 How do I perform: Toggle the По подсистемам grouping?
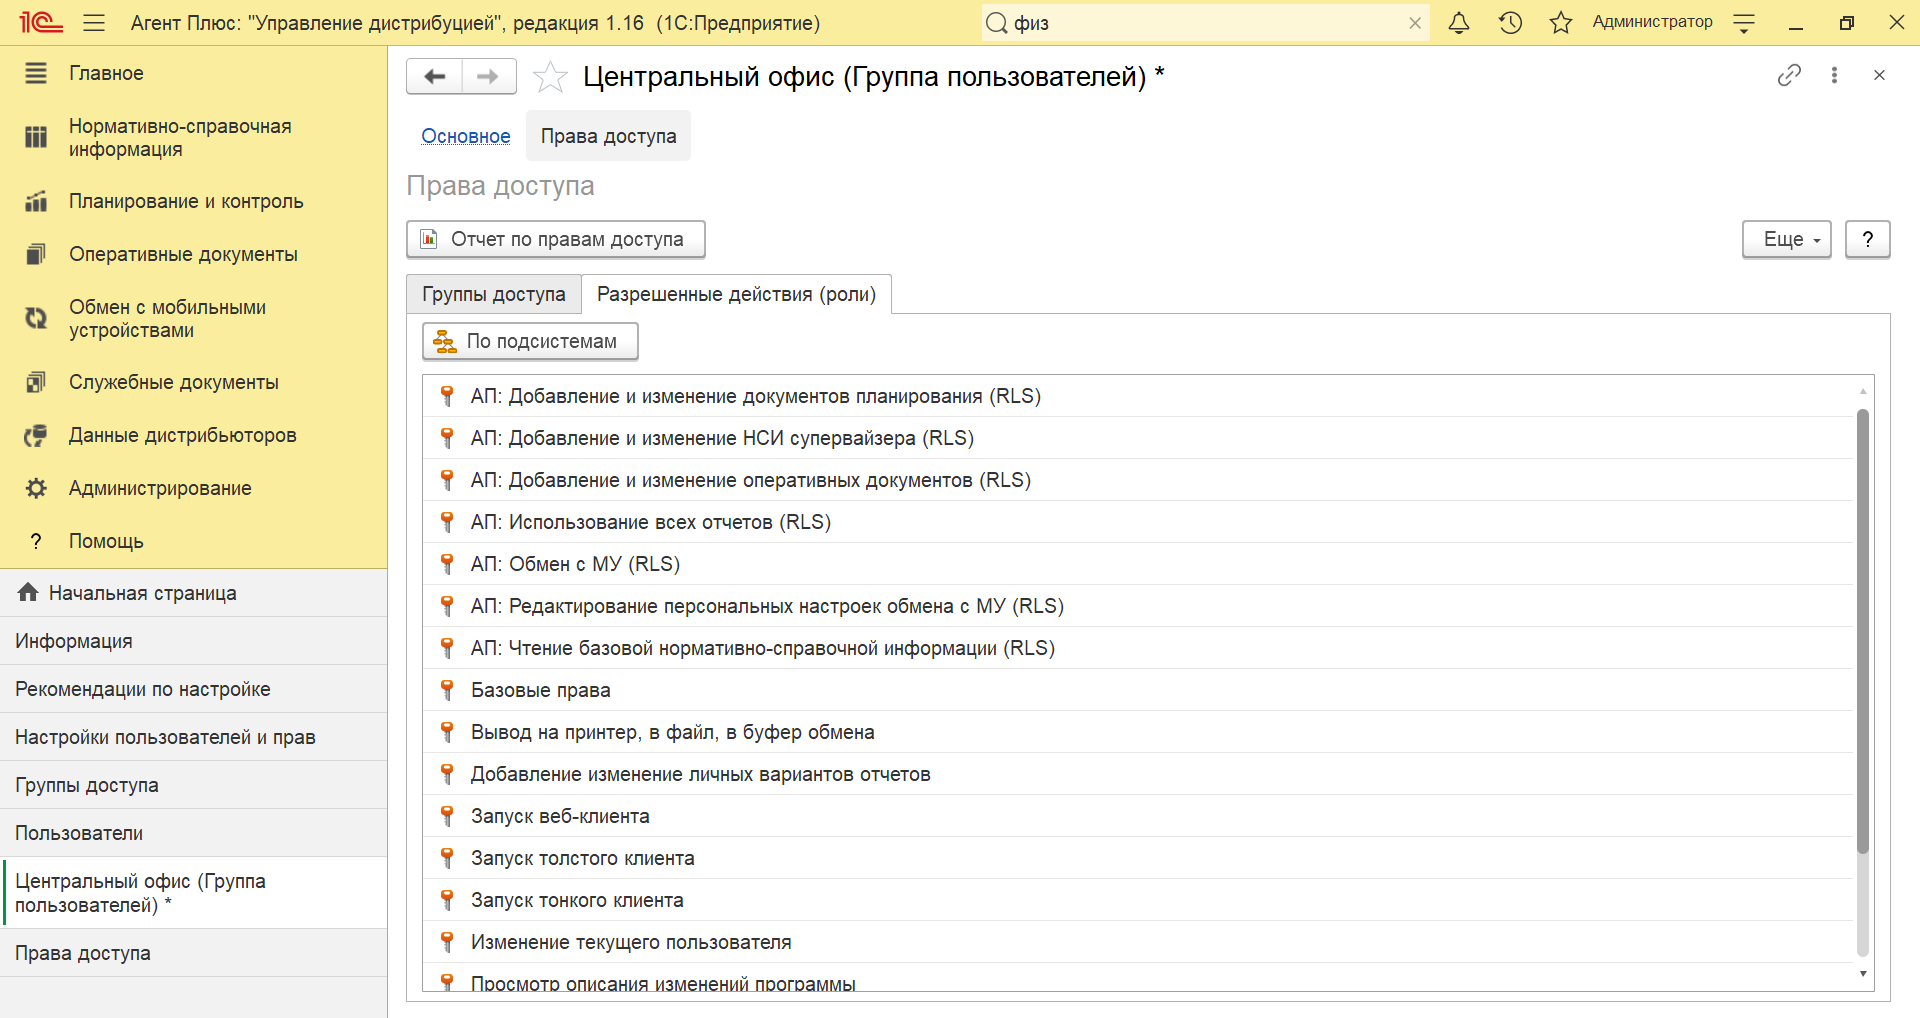tap(530, 341)
